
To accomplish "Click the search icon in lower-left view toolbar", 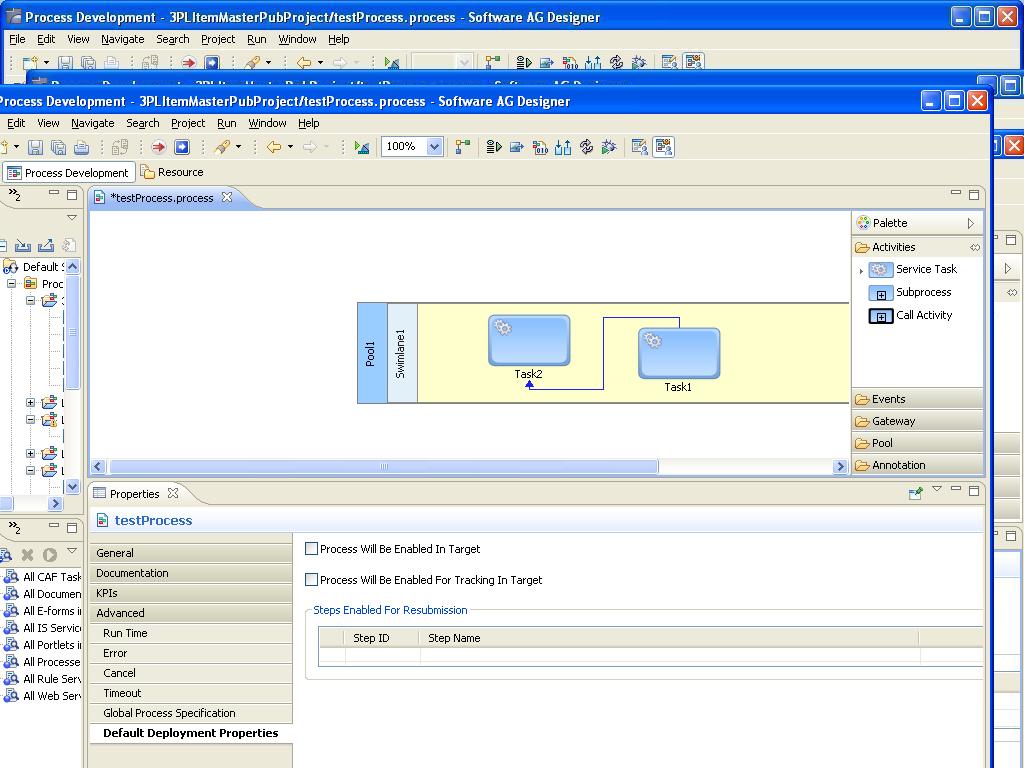I will coord(6,555).
